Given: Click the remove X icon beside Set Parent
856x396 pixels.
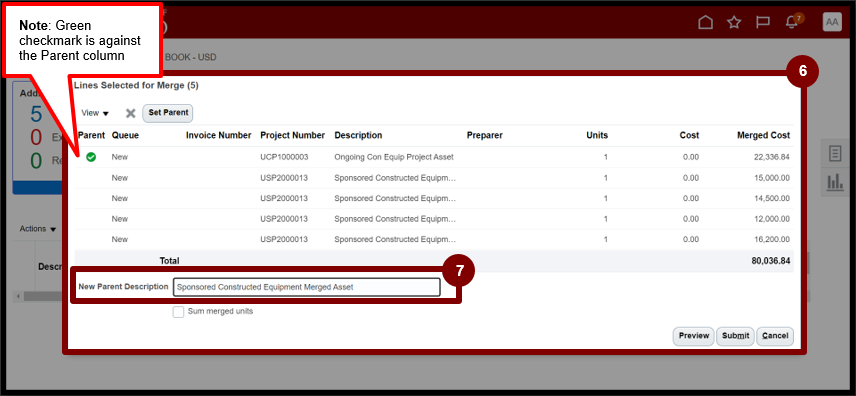Looking at the screenshot, I should point(130,113).
